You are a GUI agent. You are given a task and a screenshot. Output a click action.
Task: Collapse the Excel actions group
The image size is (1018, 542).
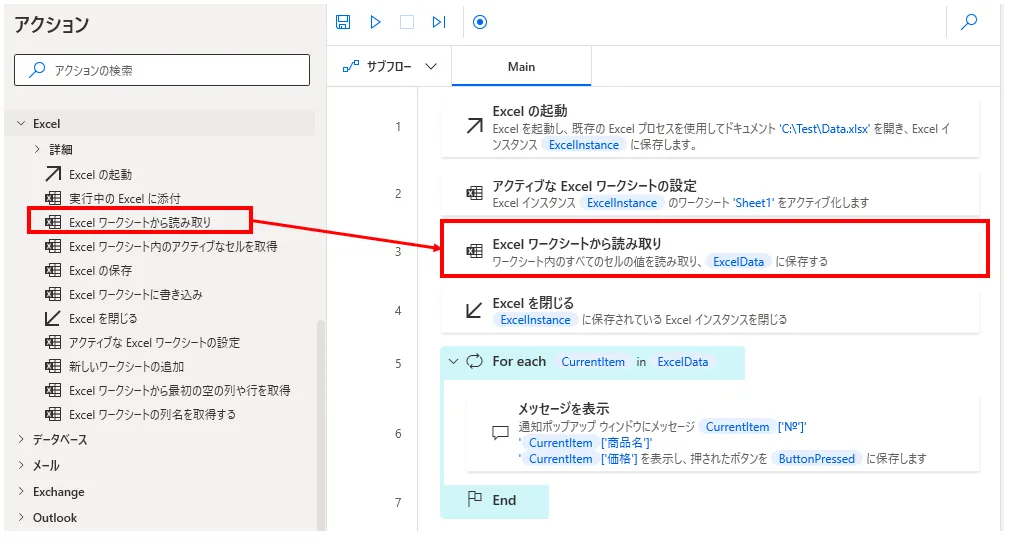click(x=21, y=124)
